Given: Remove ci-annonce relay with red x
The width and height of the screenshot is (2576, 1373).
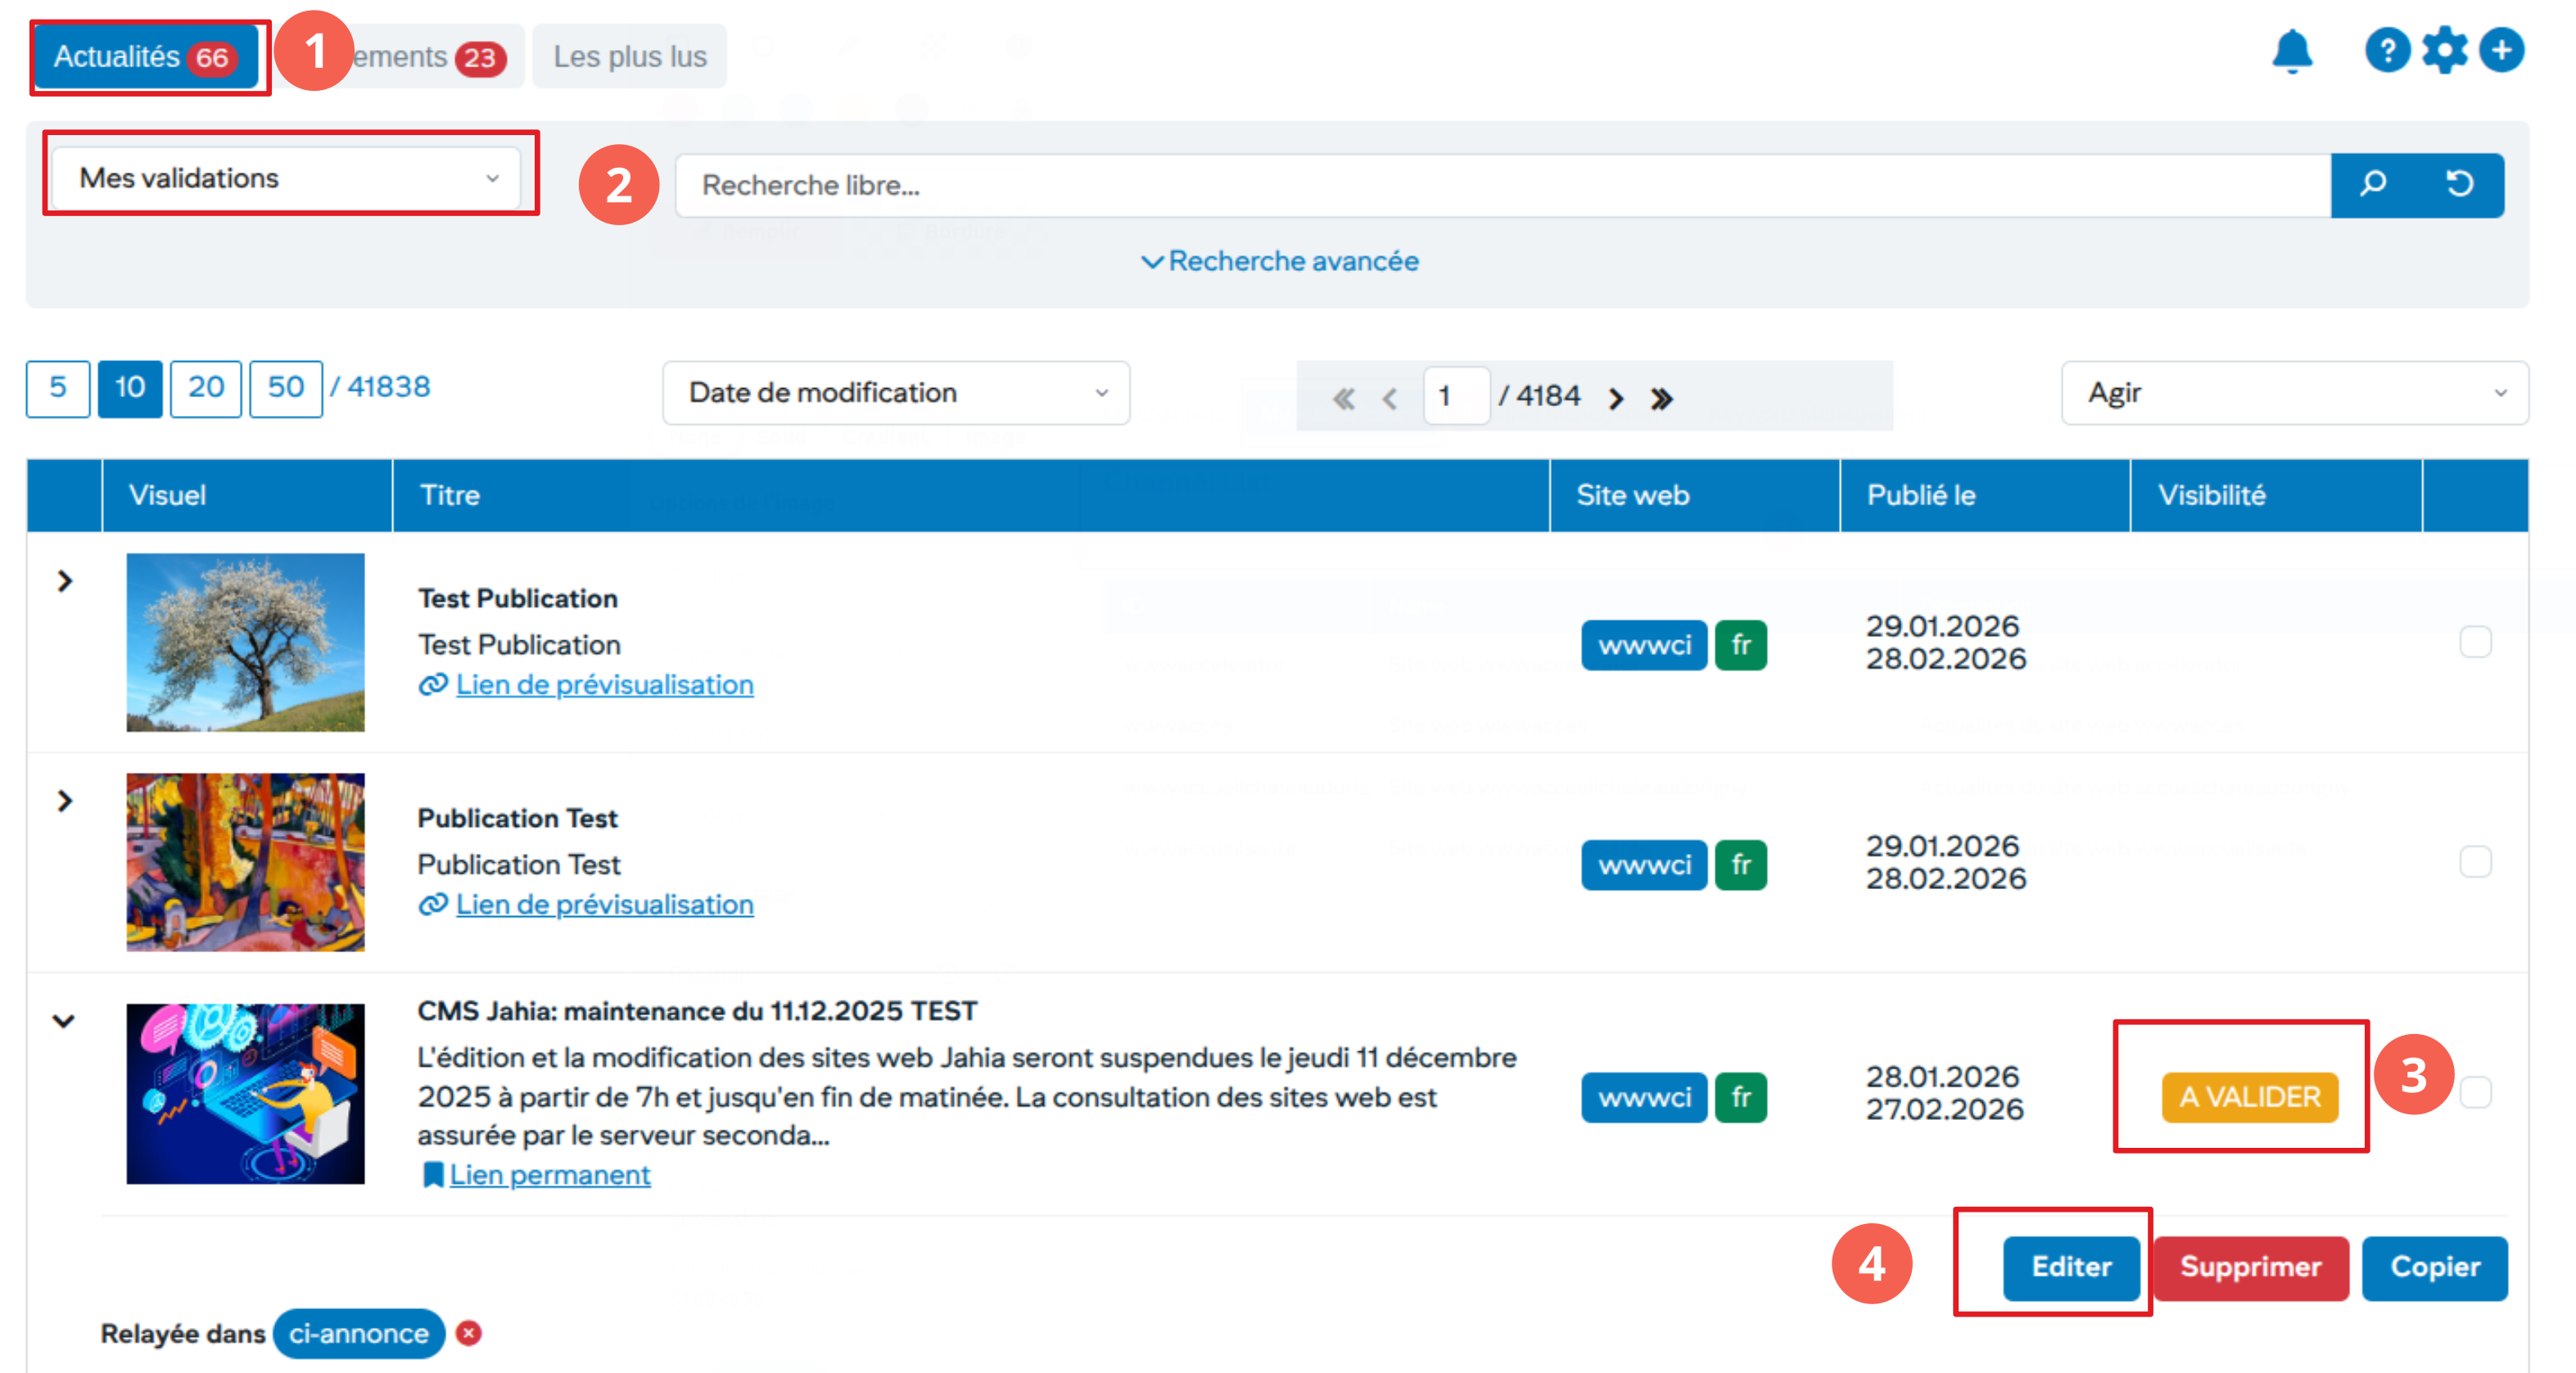Looking at the screenshot, I should pyautogui.click(x=468, y=1333).
